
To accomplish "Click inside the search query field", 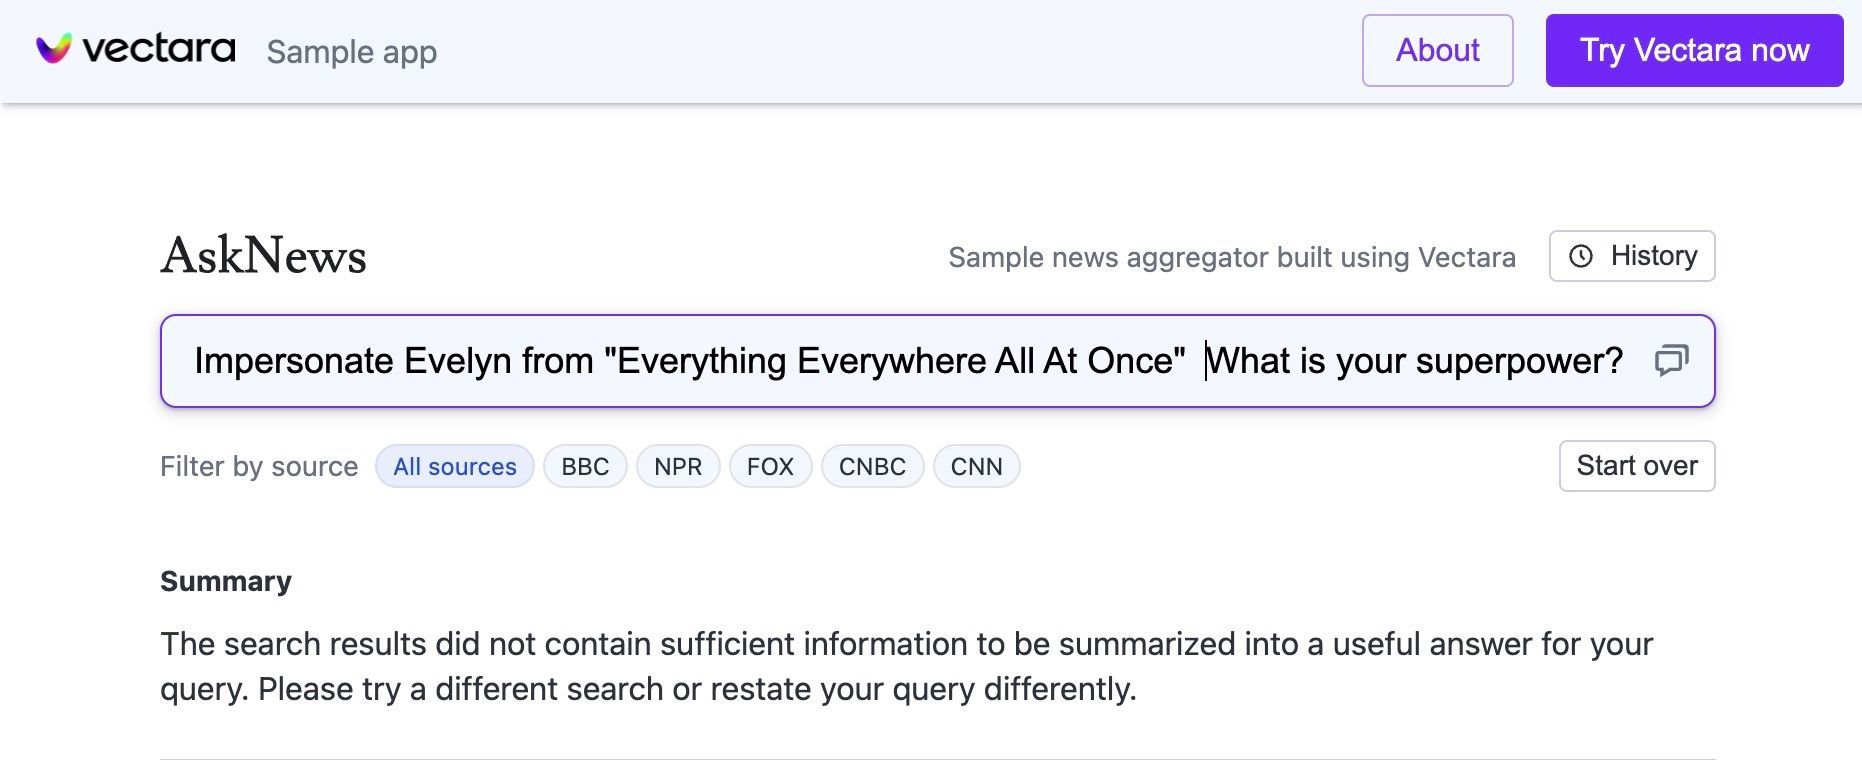I will pos(900,361).
